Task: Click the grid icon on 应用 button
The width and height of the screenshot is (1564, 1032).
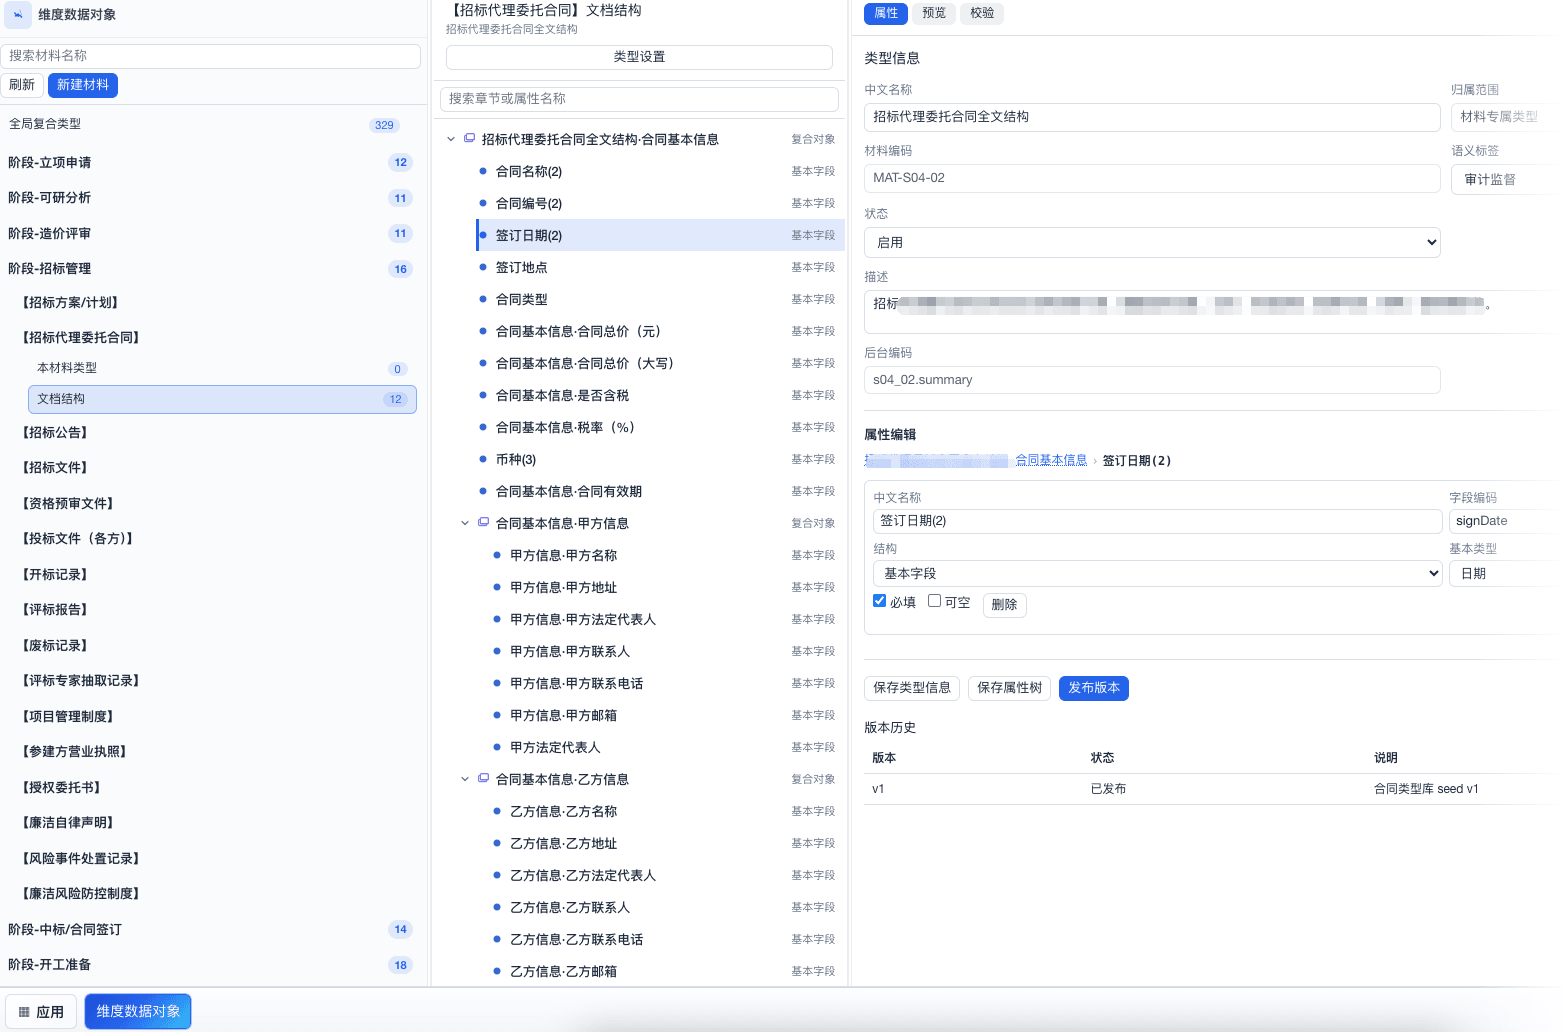Action: tap(24, 1012)
